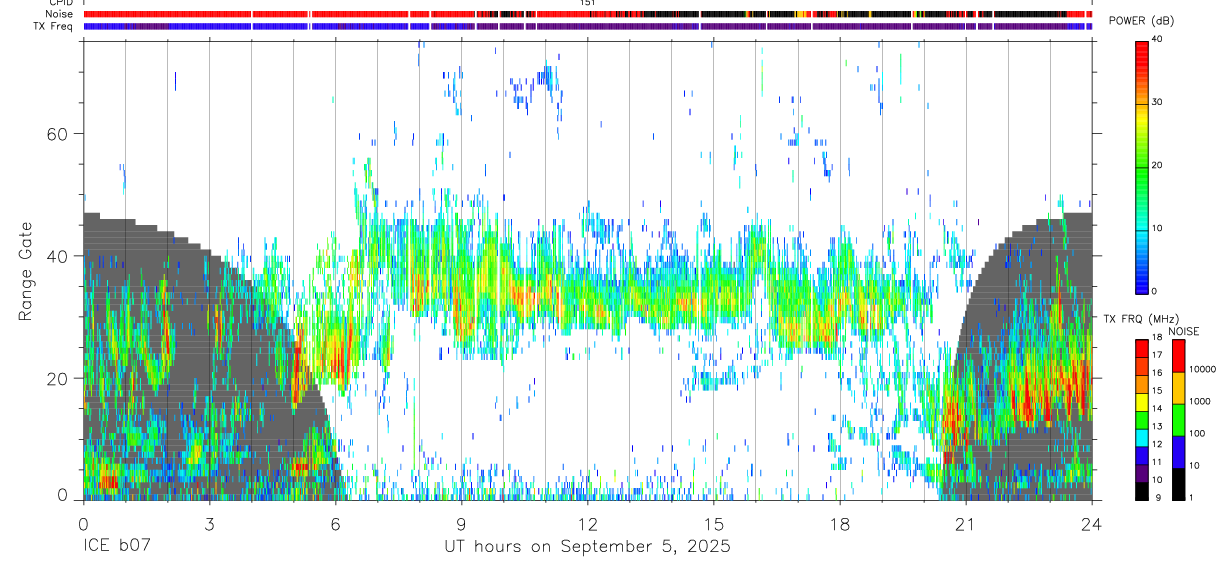Pick the green NOISE swatch between 100 and 1000

click(1178, 419)
